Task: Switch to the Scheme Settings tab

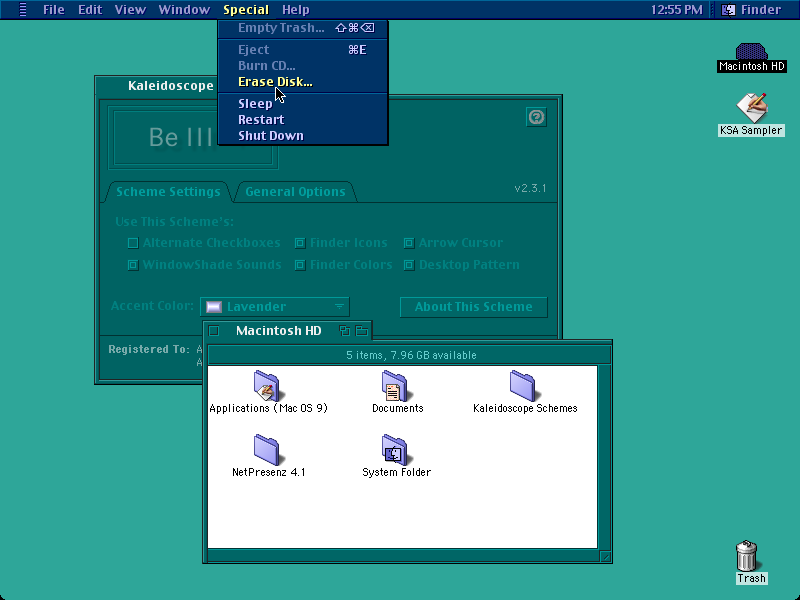Action: click(x=168, y=192)
